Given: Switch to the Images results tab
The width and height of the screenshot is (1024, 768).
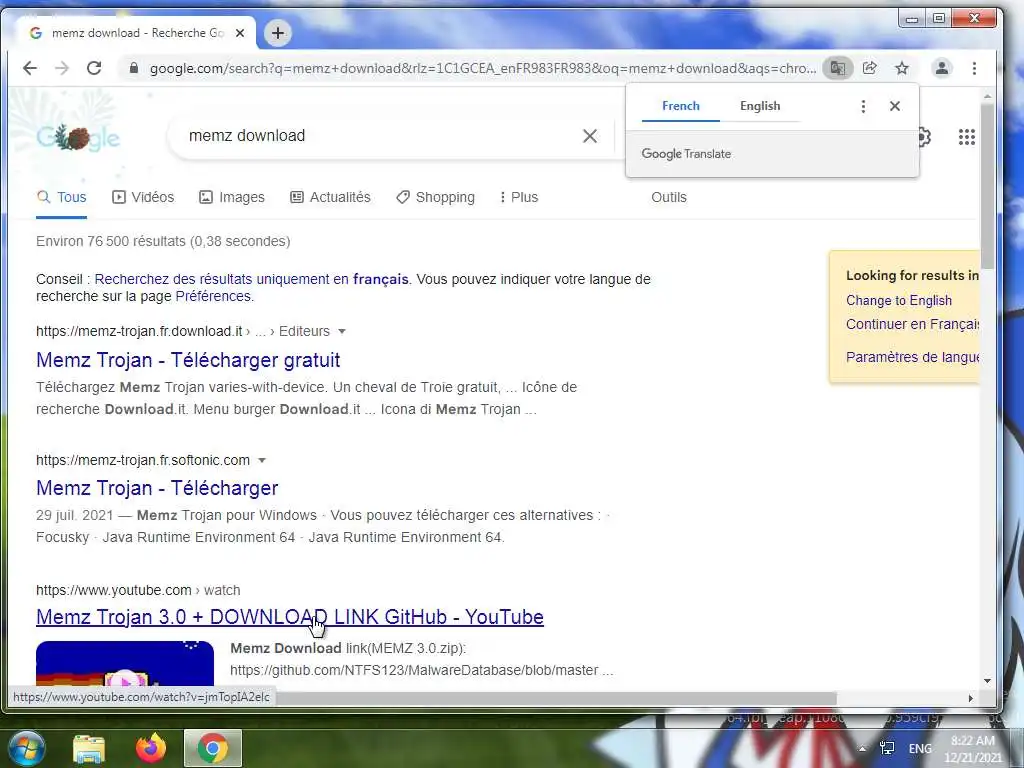Looking at the screenshot, I should click(x=232, y=197).
